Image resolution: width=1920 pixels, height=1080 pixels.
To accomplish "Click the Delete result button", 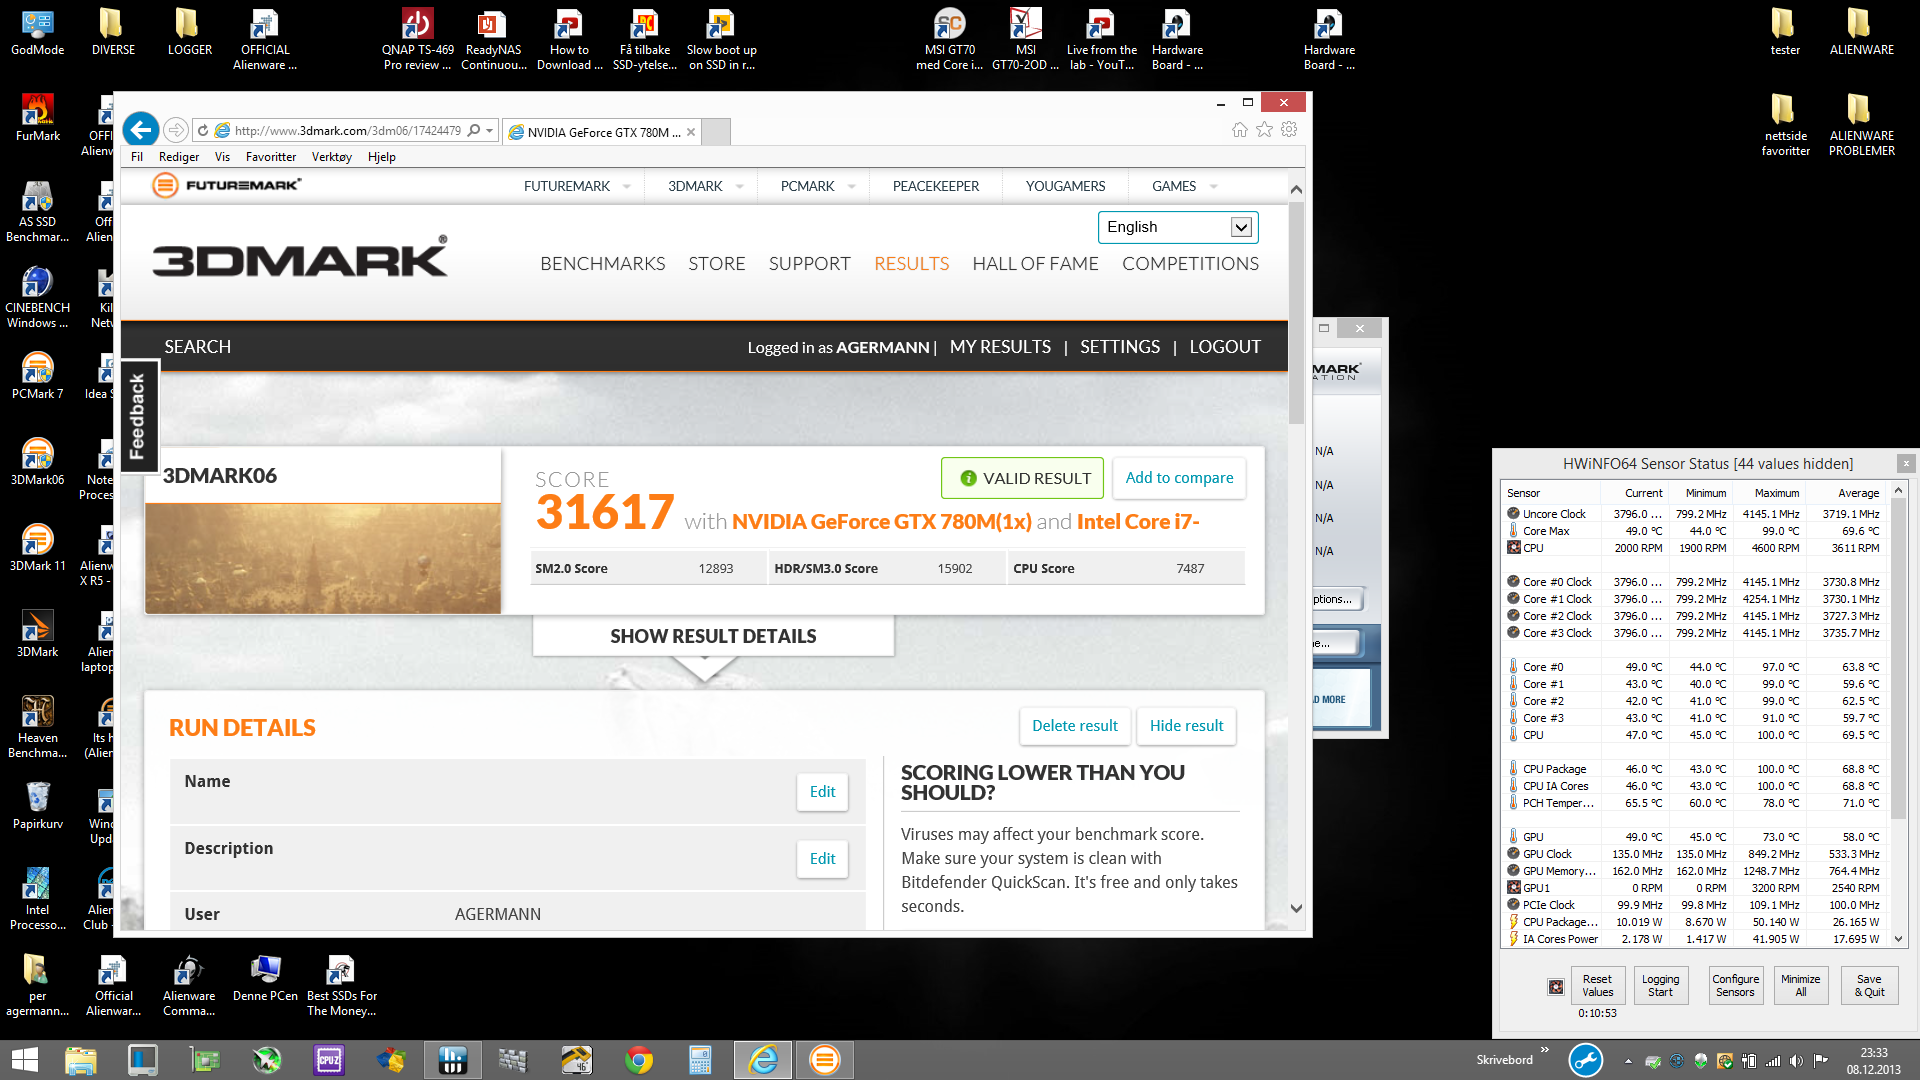I will pos(1075,726).
